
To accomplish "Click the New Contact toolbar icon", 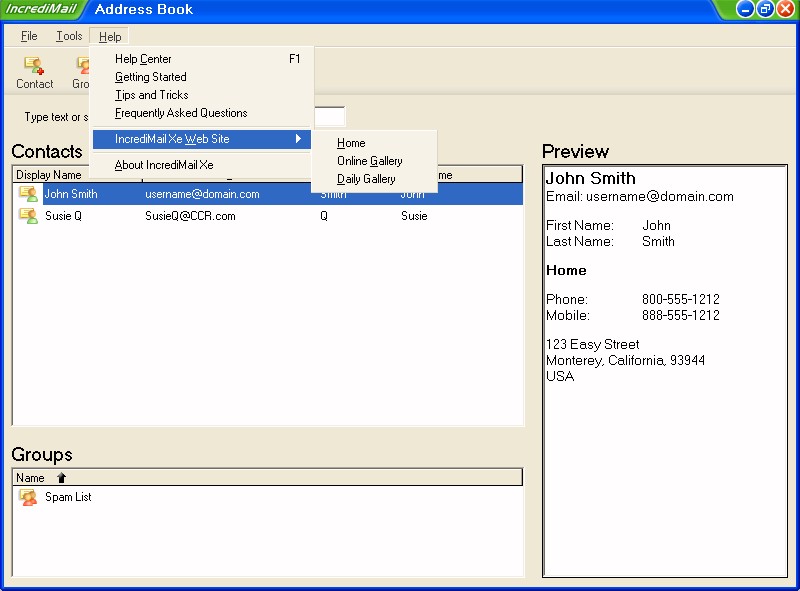I will 34,67.
